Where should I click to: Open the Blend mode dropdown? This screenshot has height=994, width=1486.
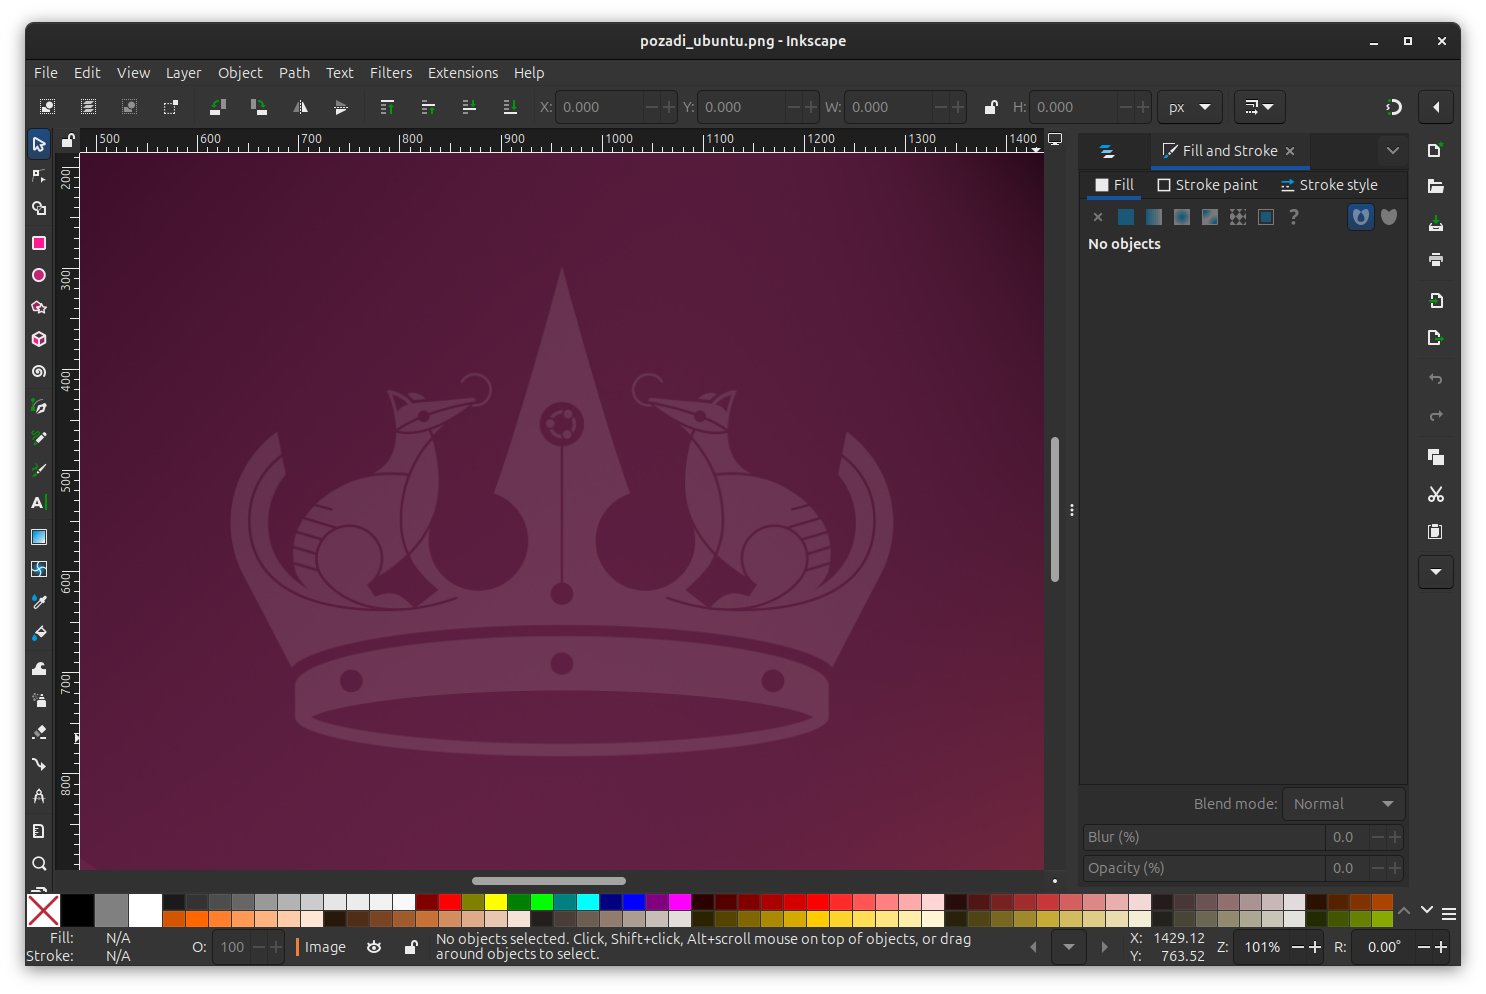click(1343, 803)
